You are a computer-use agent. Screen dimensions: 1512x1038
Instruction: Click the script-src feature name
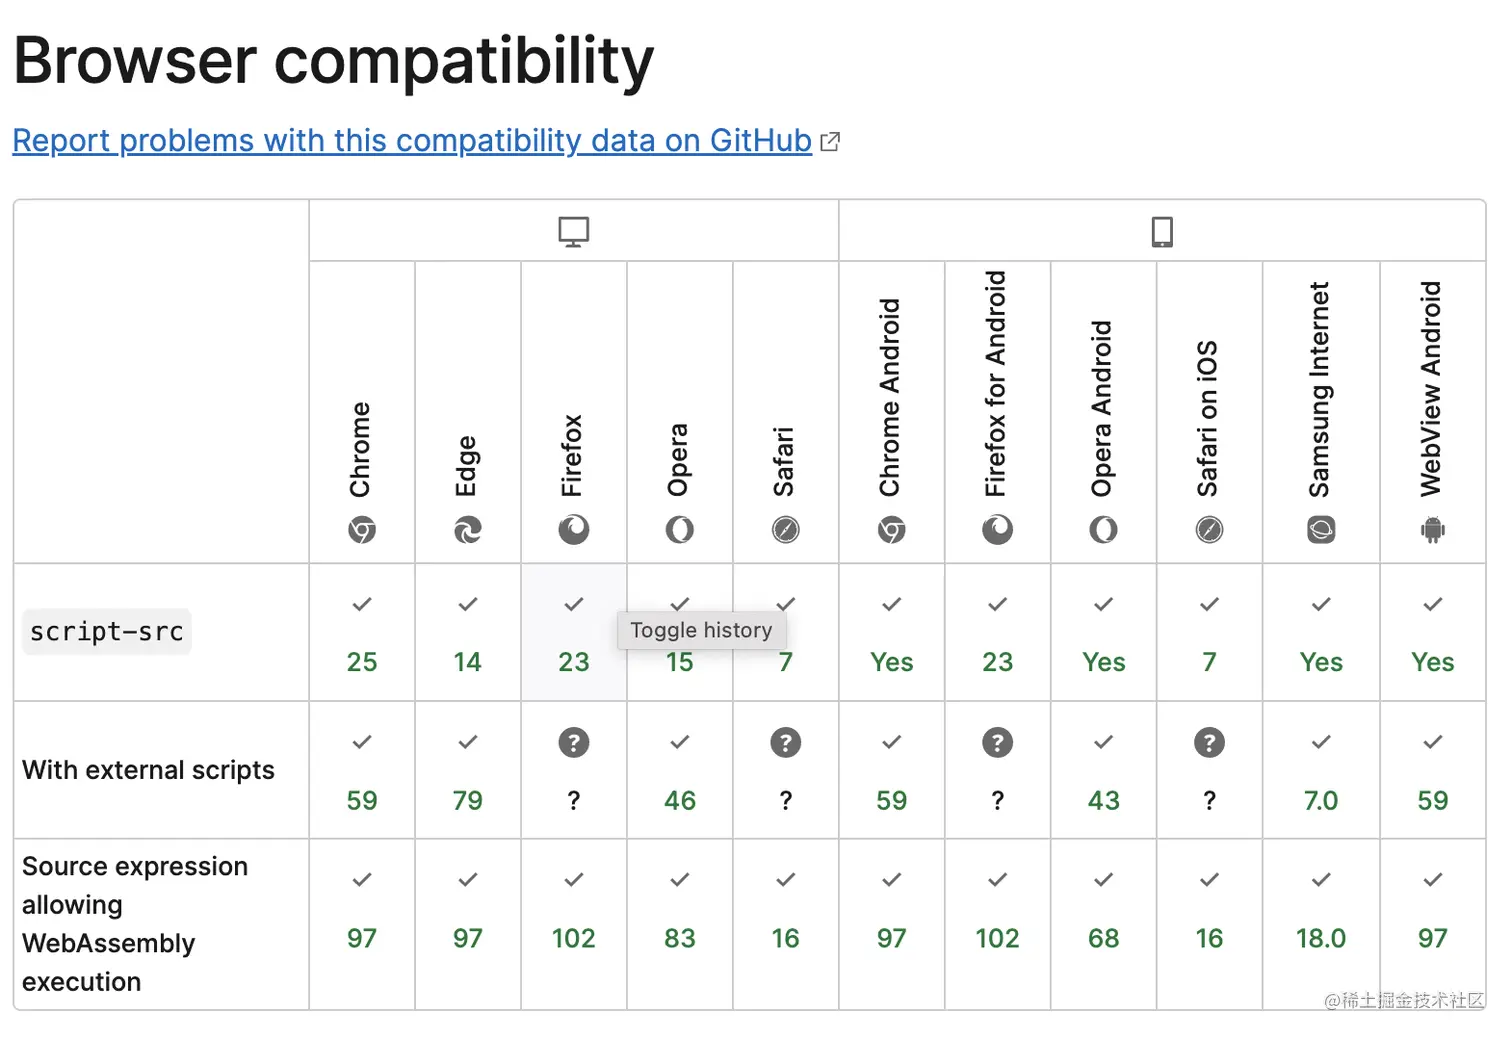coord(107,632)
